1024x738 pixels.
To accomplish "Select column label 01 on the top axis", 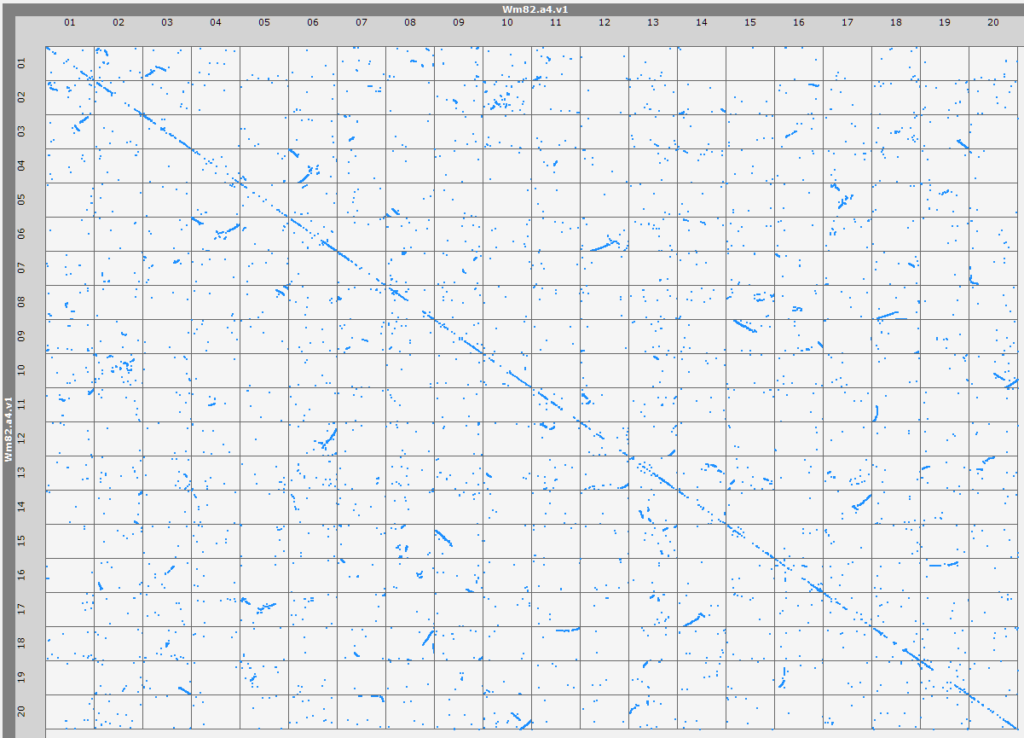I will point(70,22).
